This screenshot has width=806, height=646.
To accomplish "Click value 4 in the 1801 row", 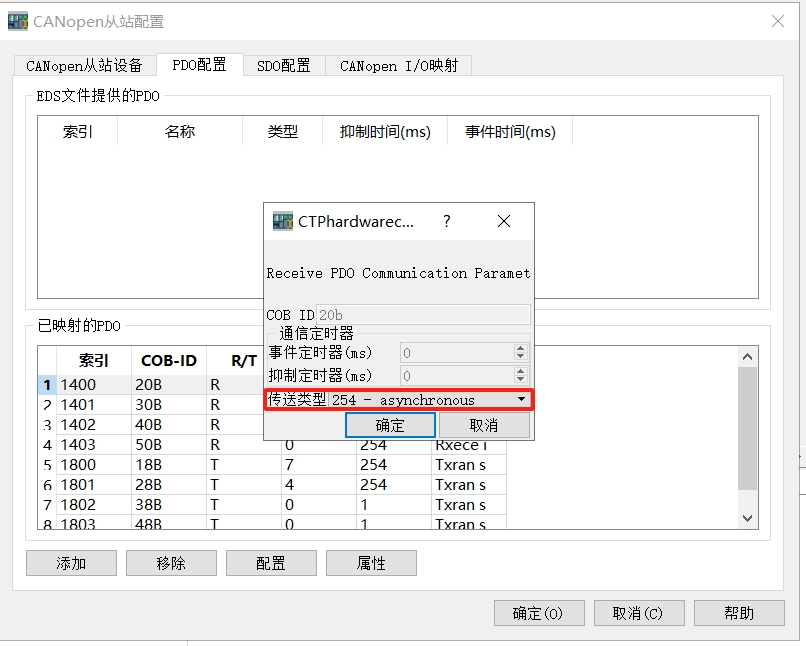I will coord(319,485).
